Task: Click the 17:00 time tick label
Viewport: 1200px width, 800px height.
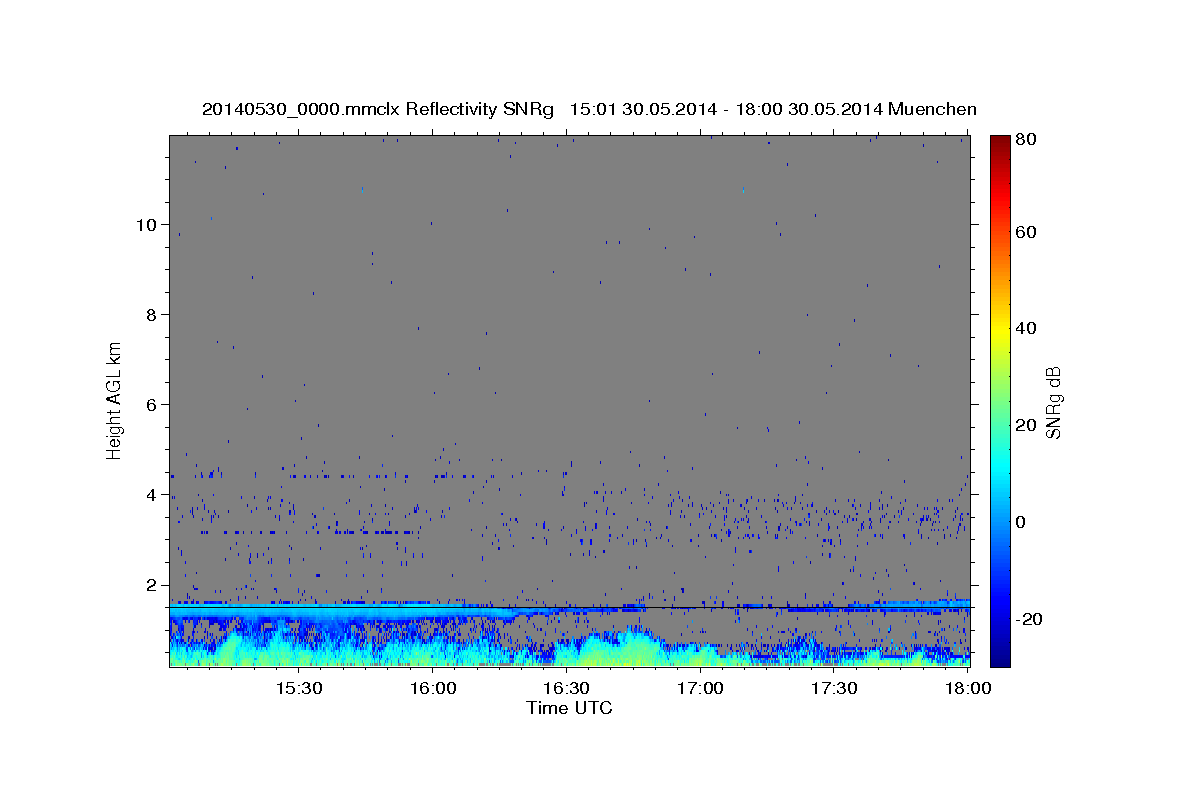Action: point(701,689)
